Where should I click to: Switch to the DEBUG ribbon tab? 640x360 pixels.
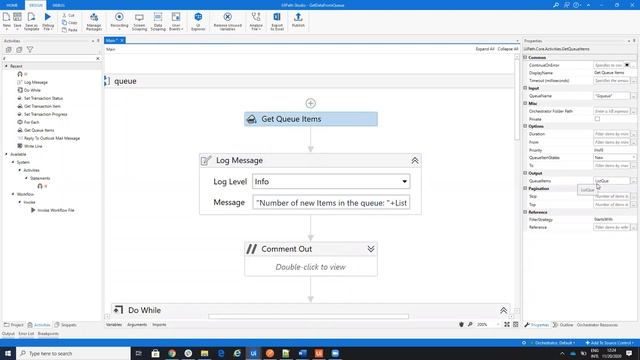tap(58, 5)
